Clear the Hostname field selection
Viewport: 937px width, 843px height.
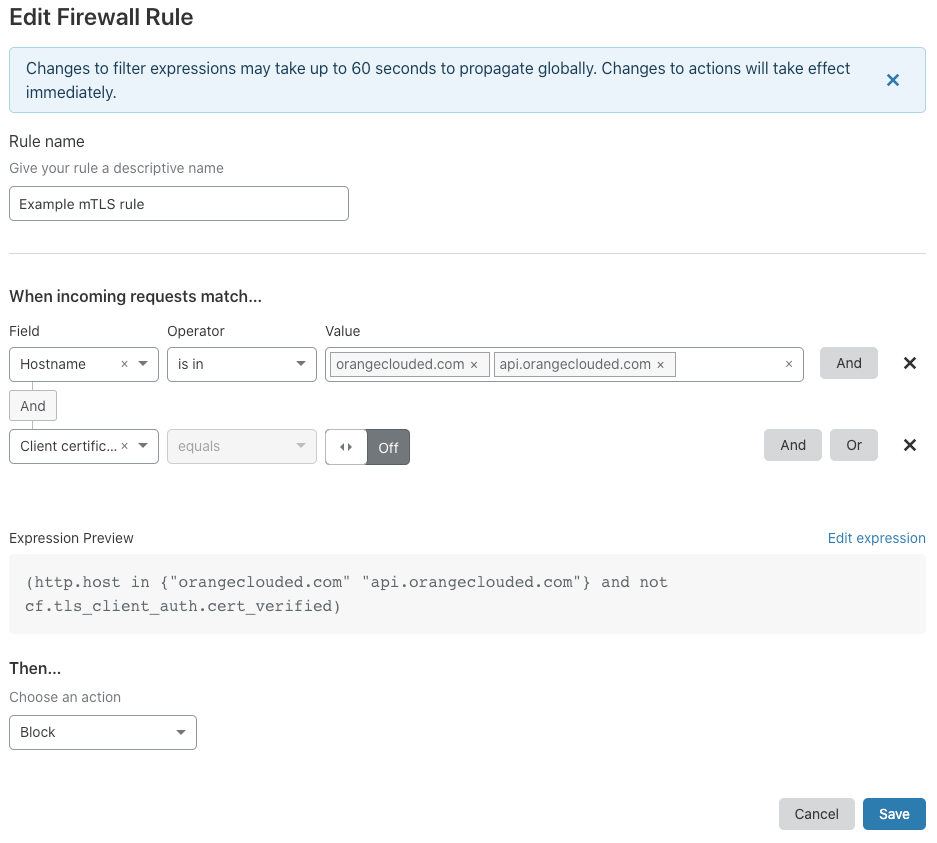click(x=123, y=364)
